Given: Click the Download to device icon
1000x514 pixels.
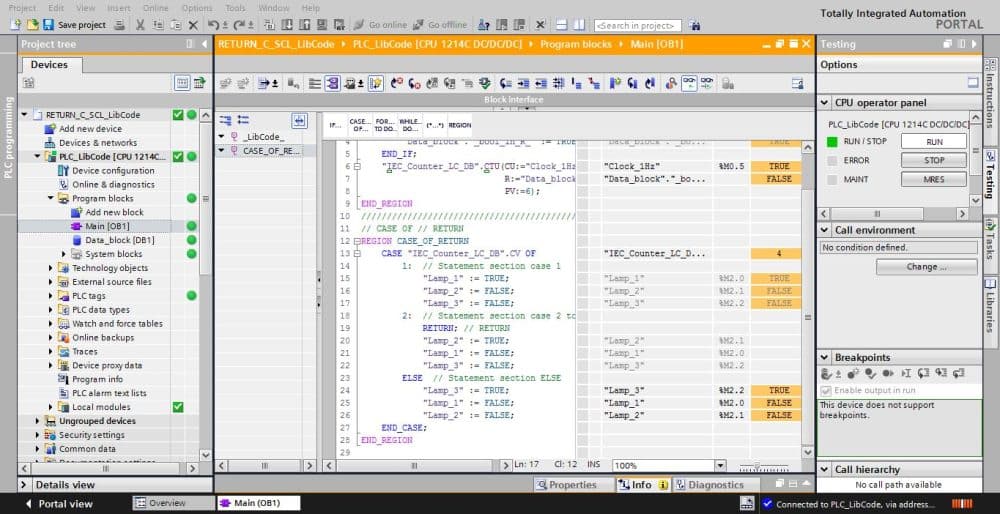Looking at the screenshot, I should [x=287, y=25].
